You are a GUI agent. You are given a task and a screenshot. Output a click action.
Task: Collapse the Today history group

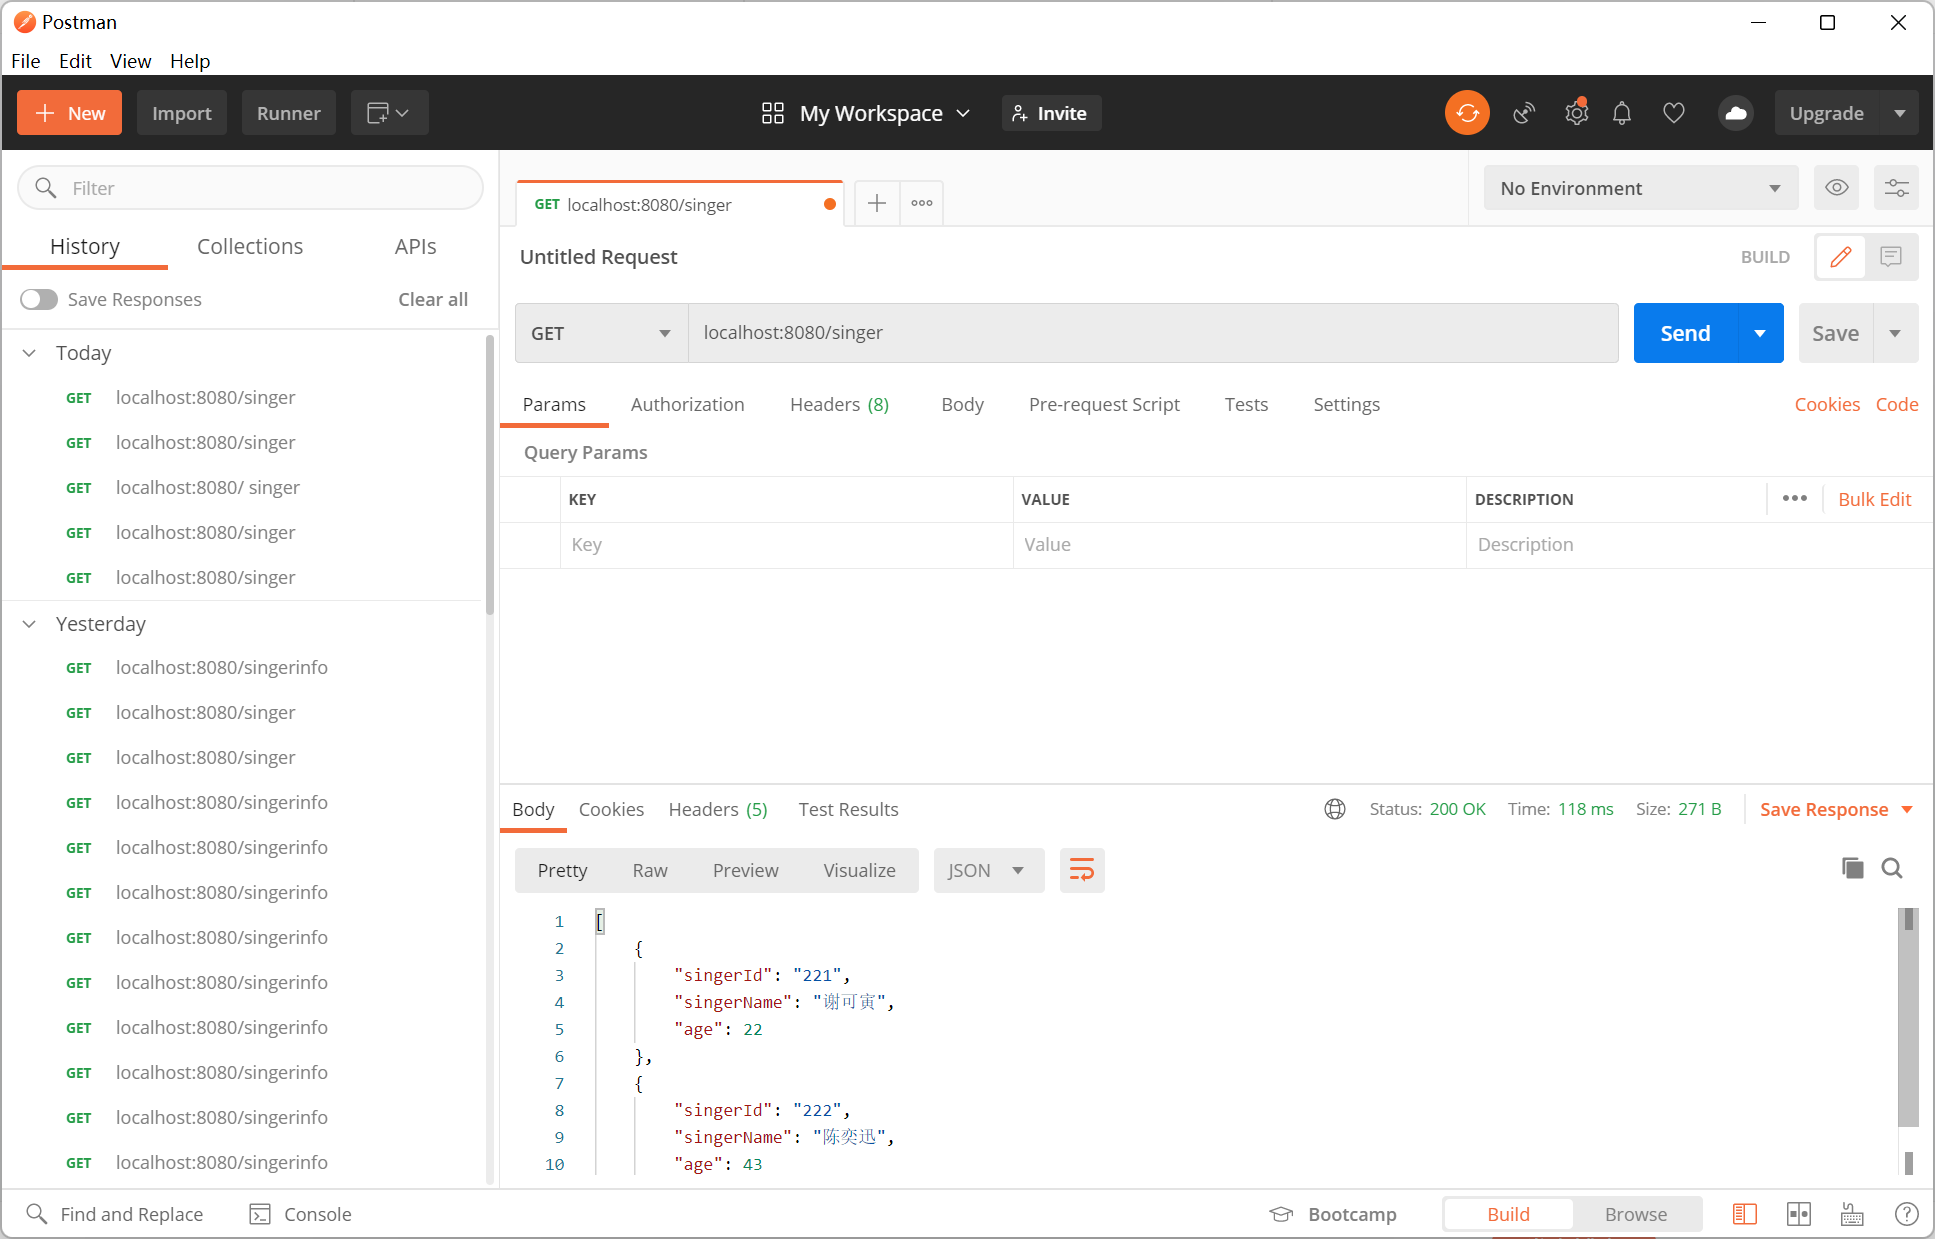(30, 353)
